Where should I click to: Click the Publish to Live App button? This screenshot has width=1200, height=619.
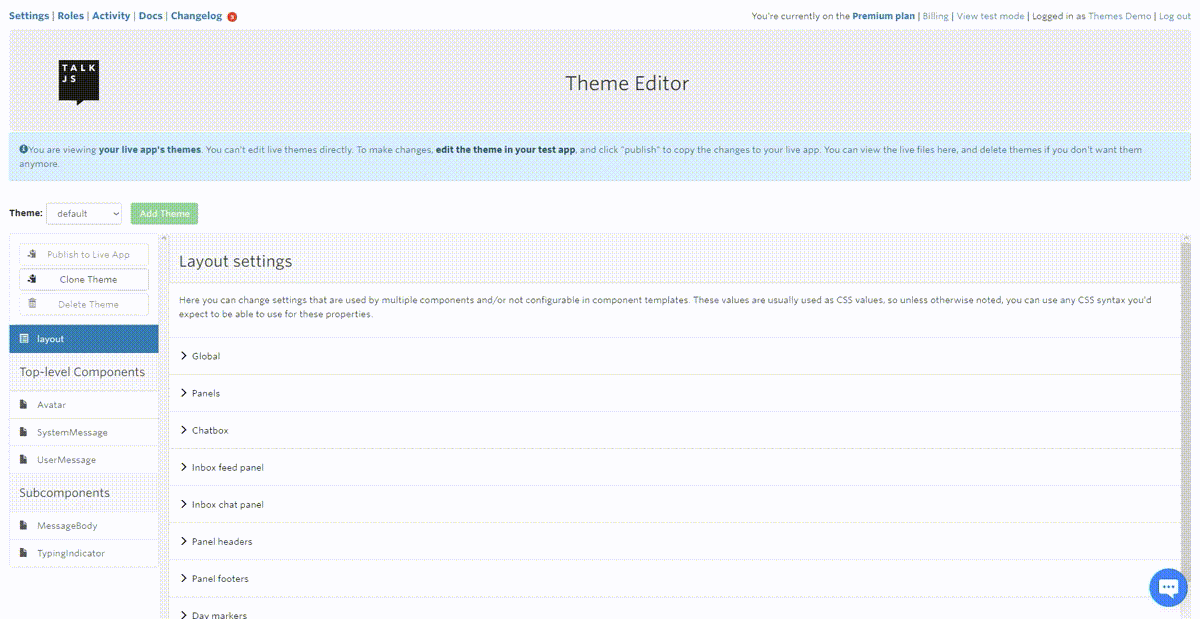click(x=84, y=254)
